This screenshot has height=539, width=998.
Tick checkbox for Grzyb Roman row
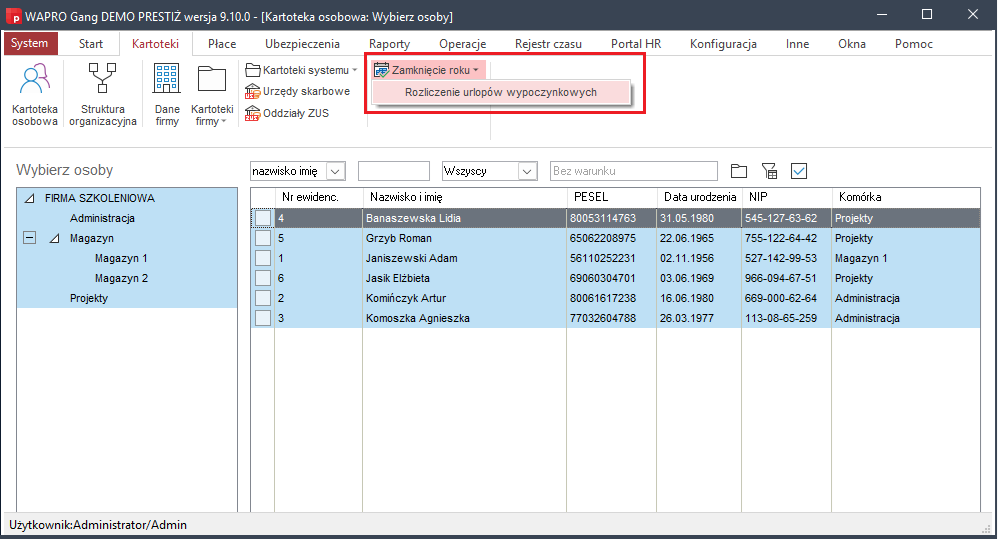[x=262, y=238]
